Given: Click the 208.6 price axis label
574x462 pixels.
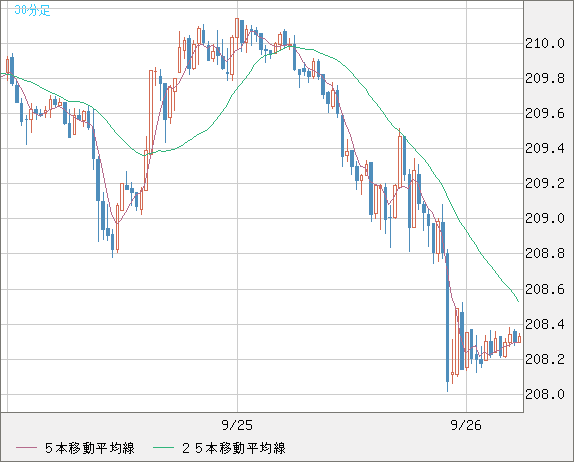Looking at the screenshot, I should pos(545,289).
